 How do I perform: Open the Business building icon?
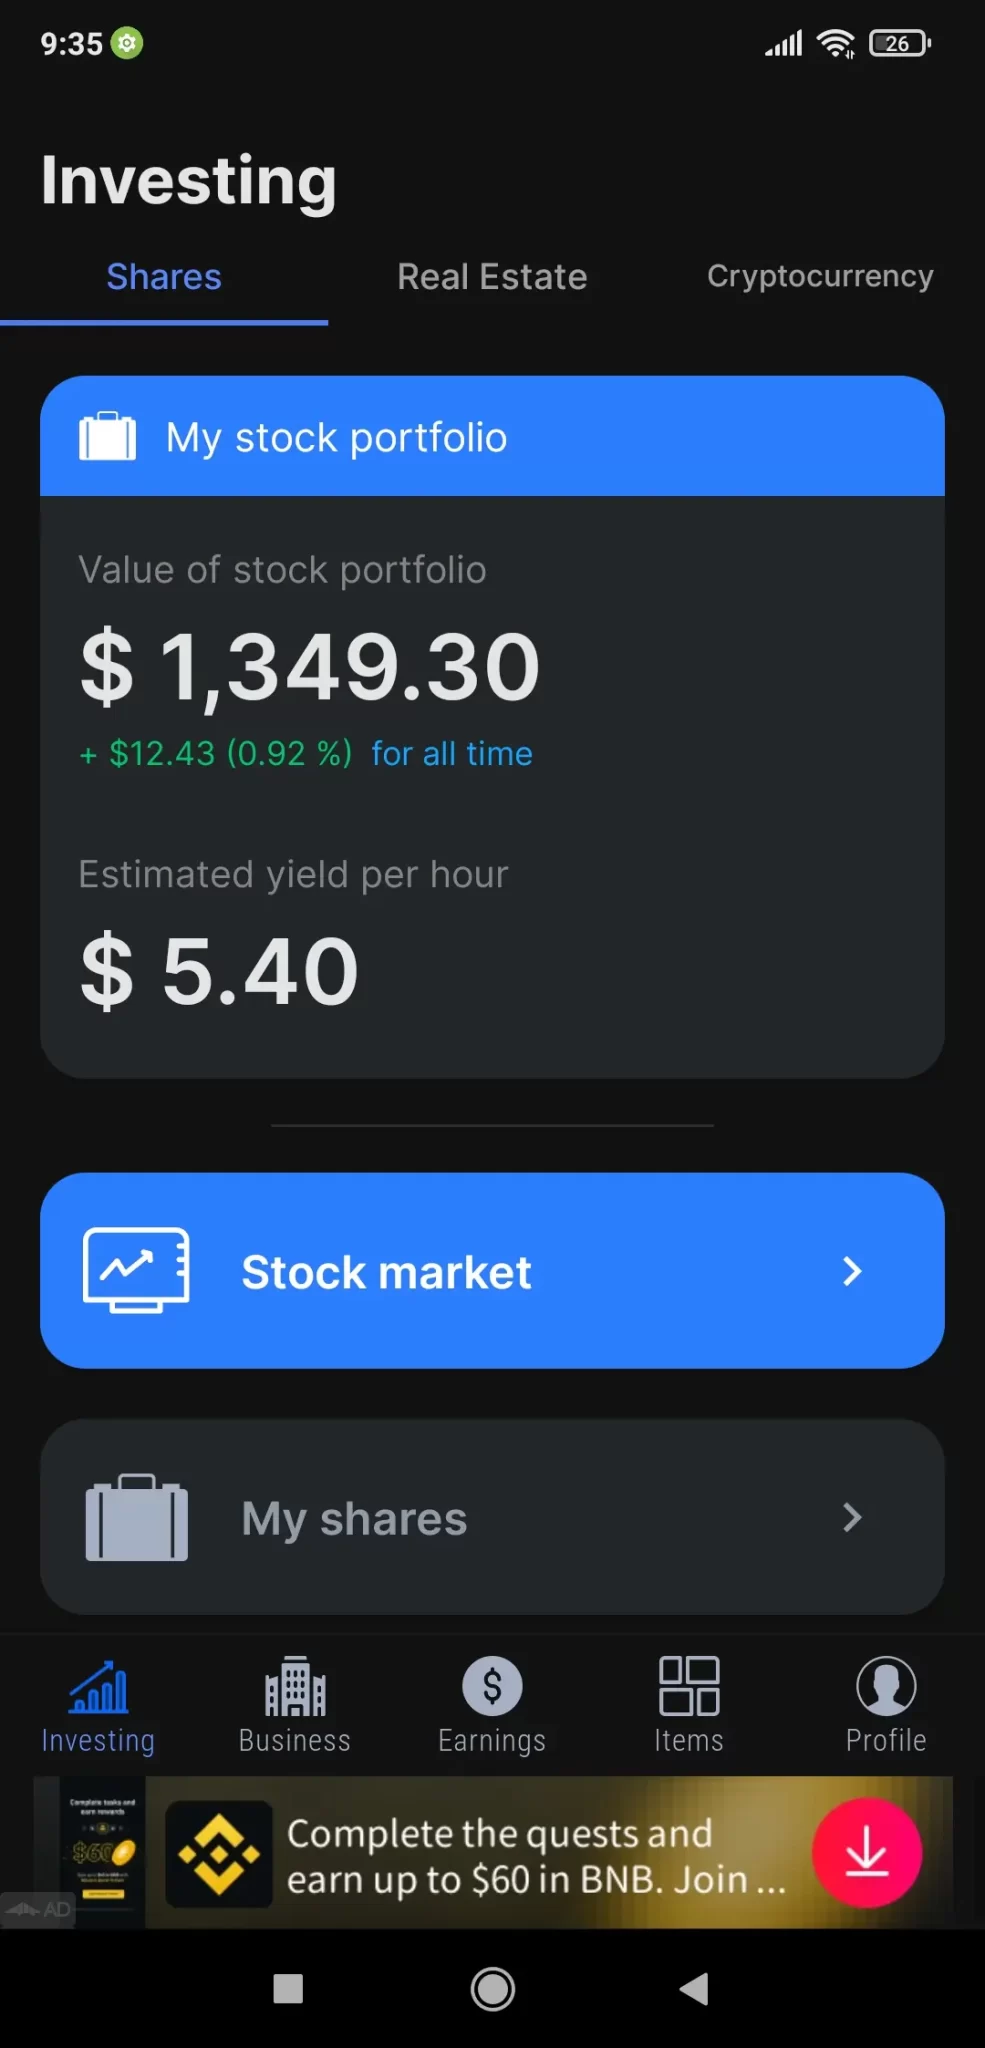tap(295, 1687)
